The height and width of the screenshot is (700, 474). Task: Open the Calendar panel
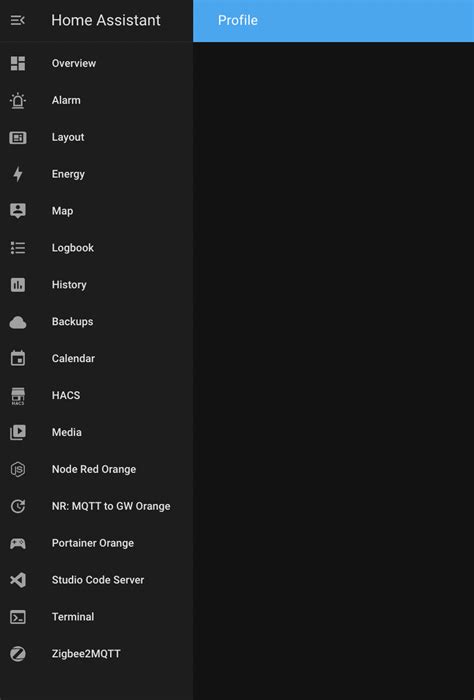(x=96, y=358)
